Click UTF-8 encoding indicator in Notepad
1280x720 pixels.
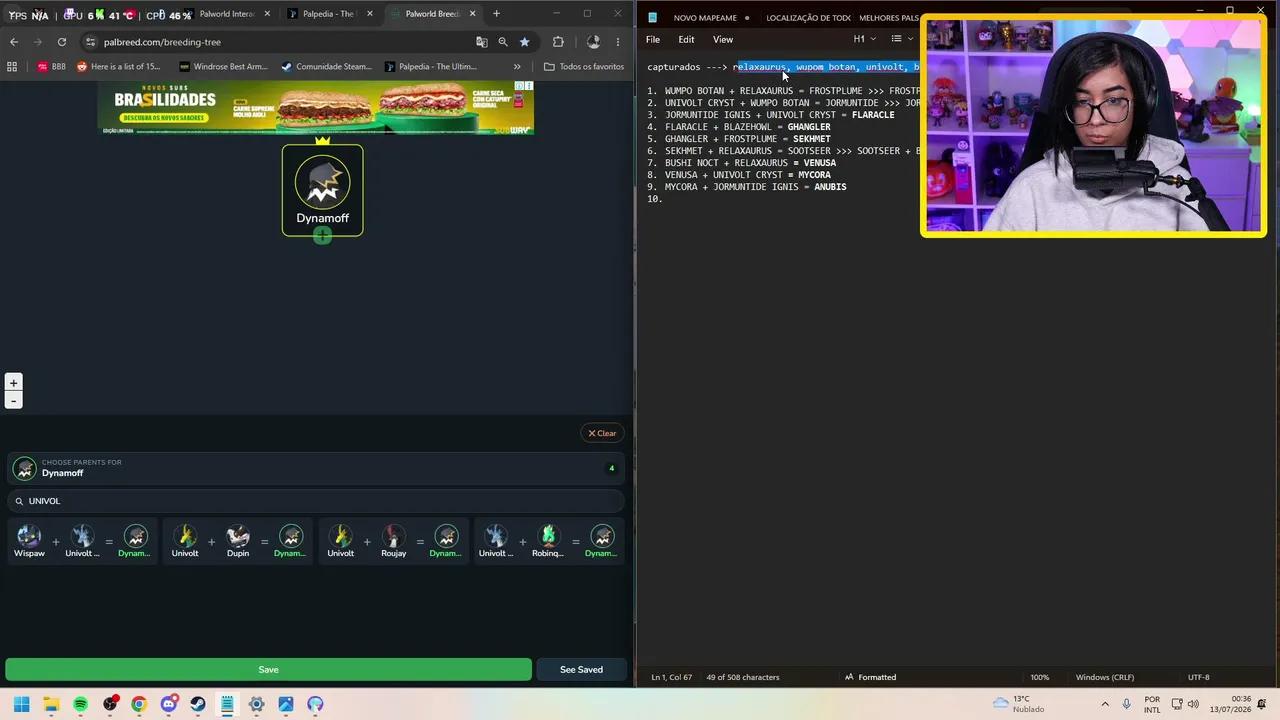click(1199, 677)
